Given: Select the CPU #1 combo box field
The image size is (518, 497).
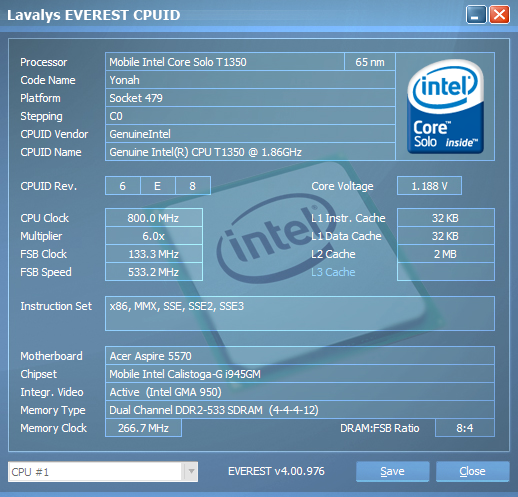Looking at the screenshot, I should tap(103, 472).
